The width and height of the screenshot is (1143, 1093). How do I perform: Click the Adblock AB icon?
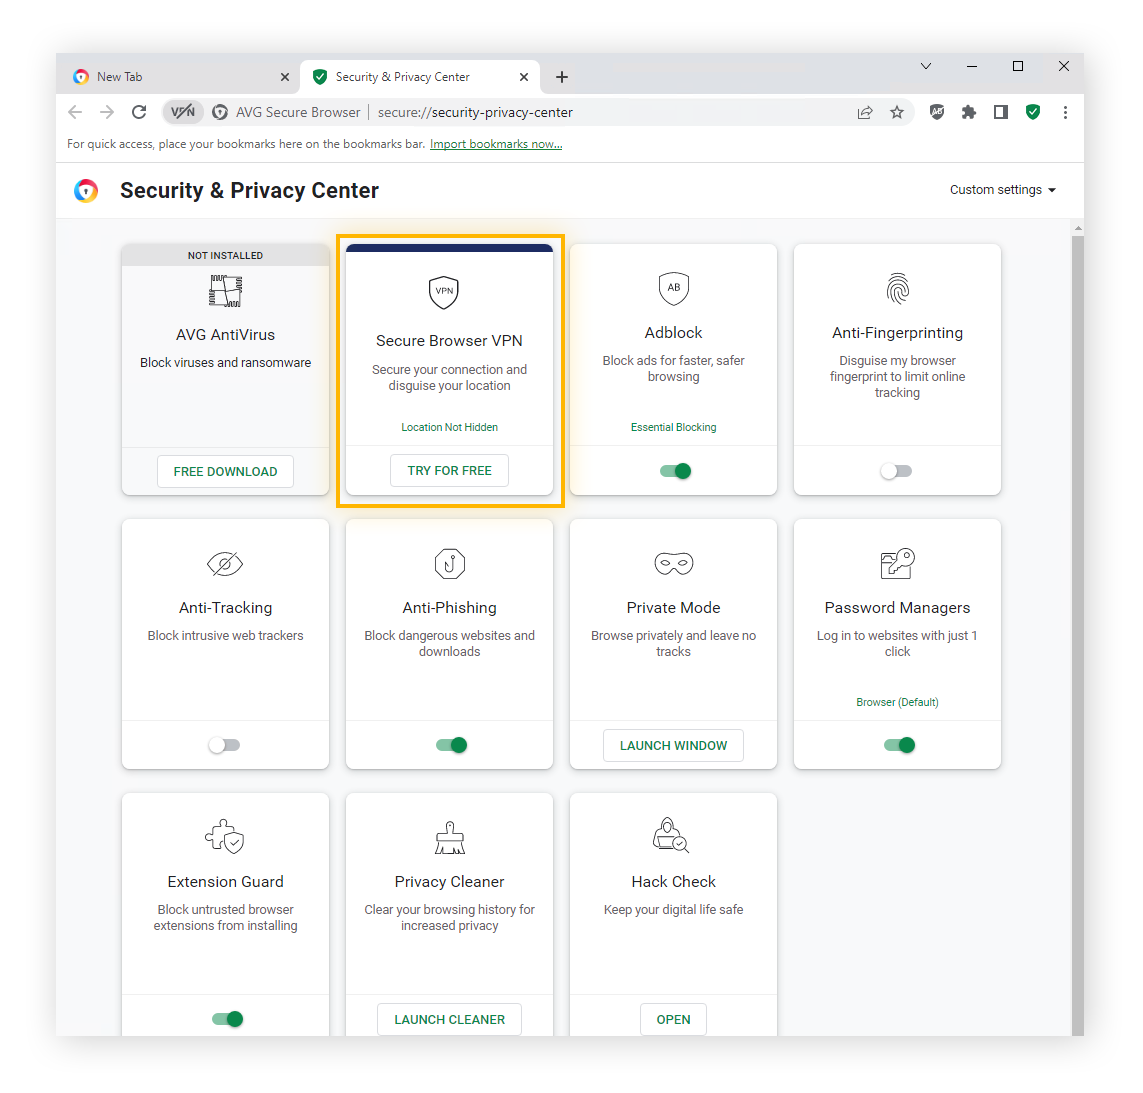click(673, 289)
